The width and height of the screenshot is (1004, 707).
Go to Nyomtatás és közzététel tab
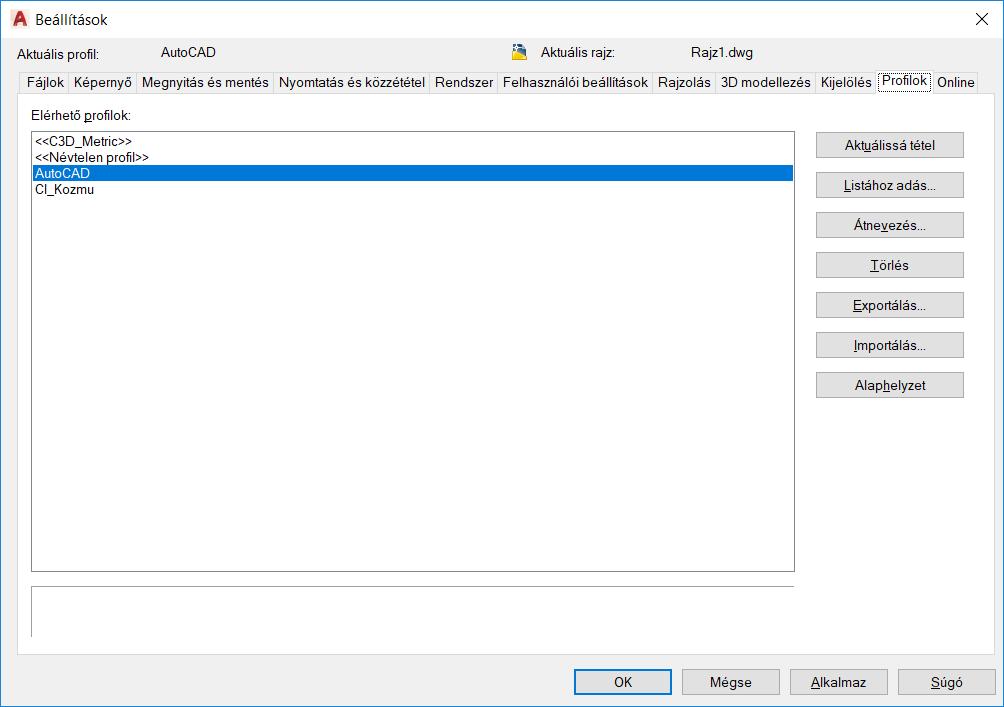pos(352,83)
